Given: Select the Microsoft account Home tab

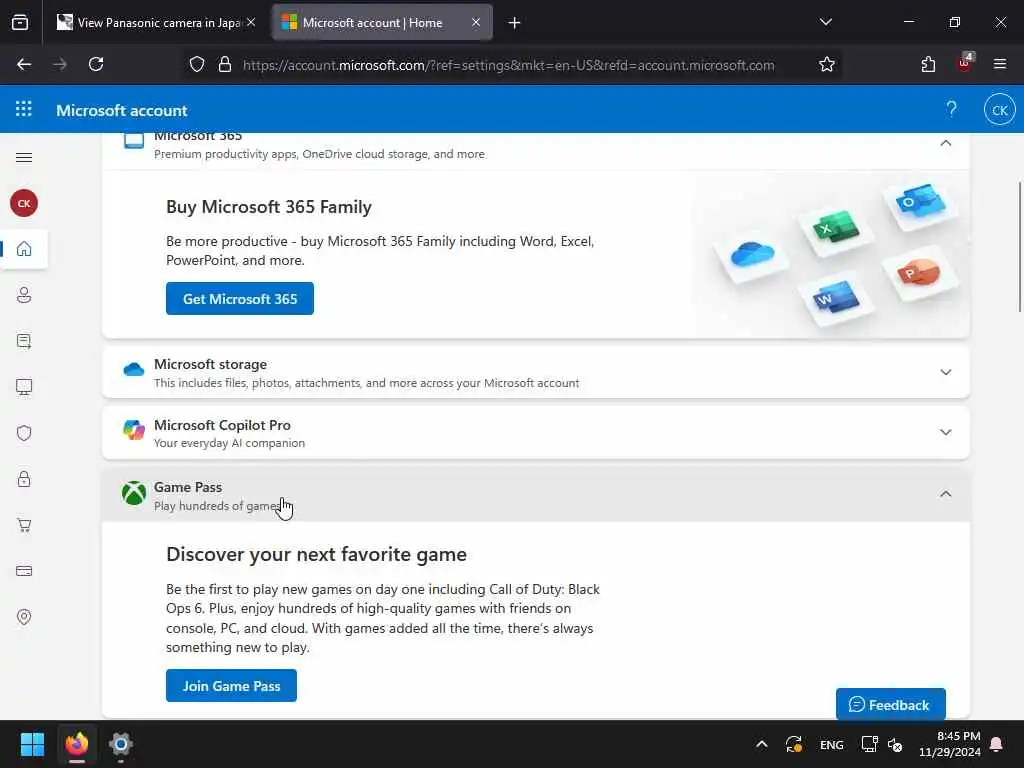Looking at the screenshot, I should point(382,23).
